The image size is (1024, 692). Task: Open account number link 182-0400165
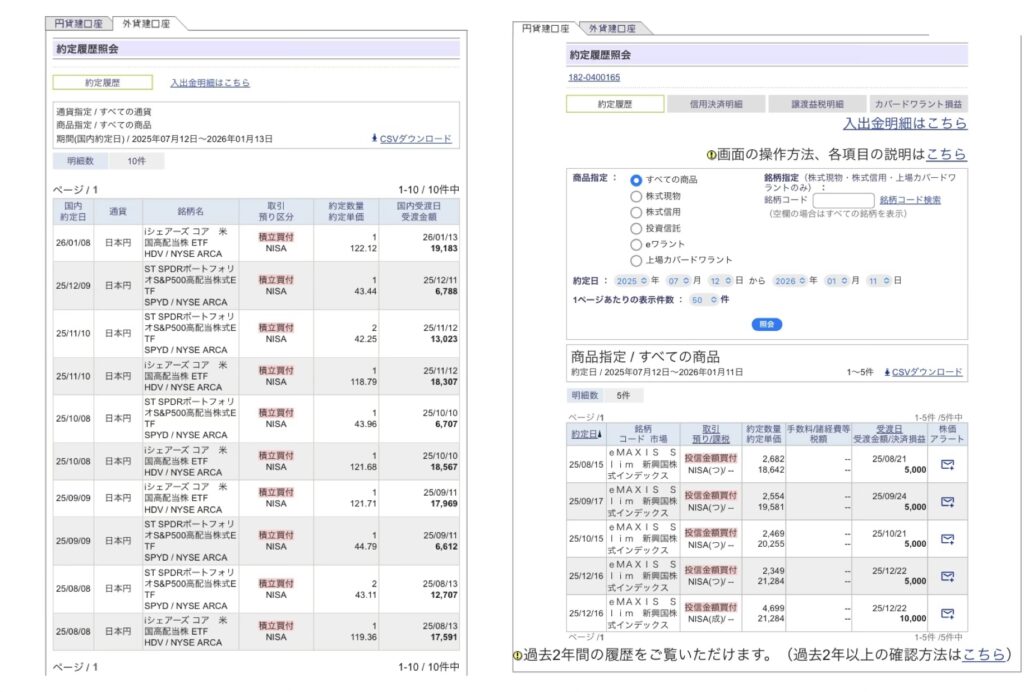(x=594, y=77)
